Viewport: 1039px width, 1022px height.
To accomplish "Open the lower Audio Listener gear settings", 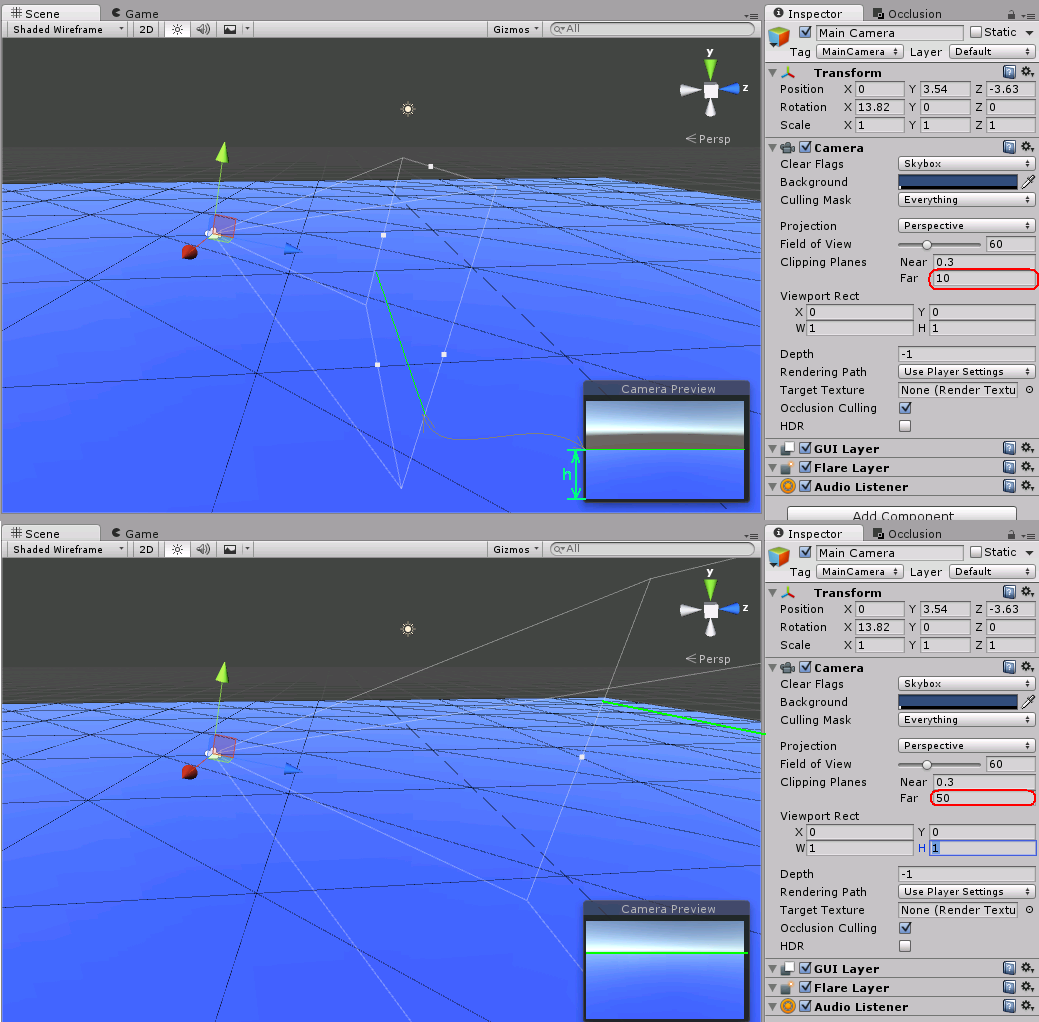I will click(x=1027, y=1006).
